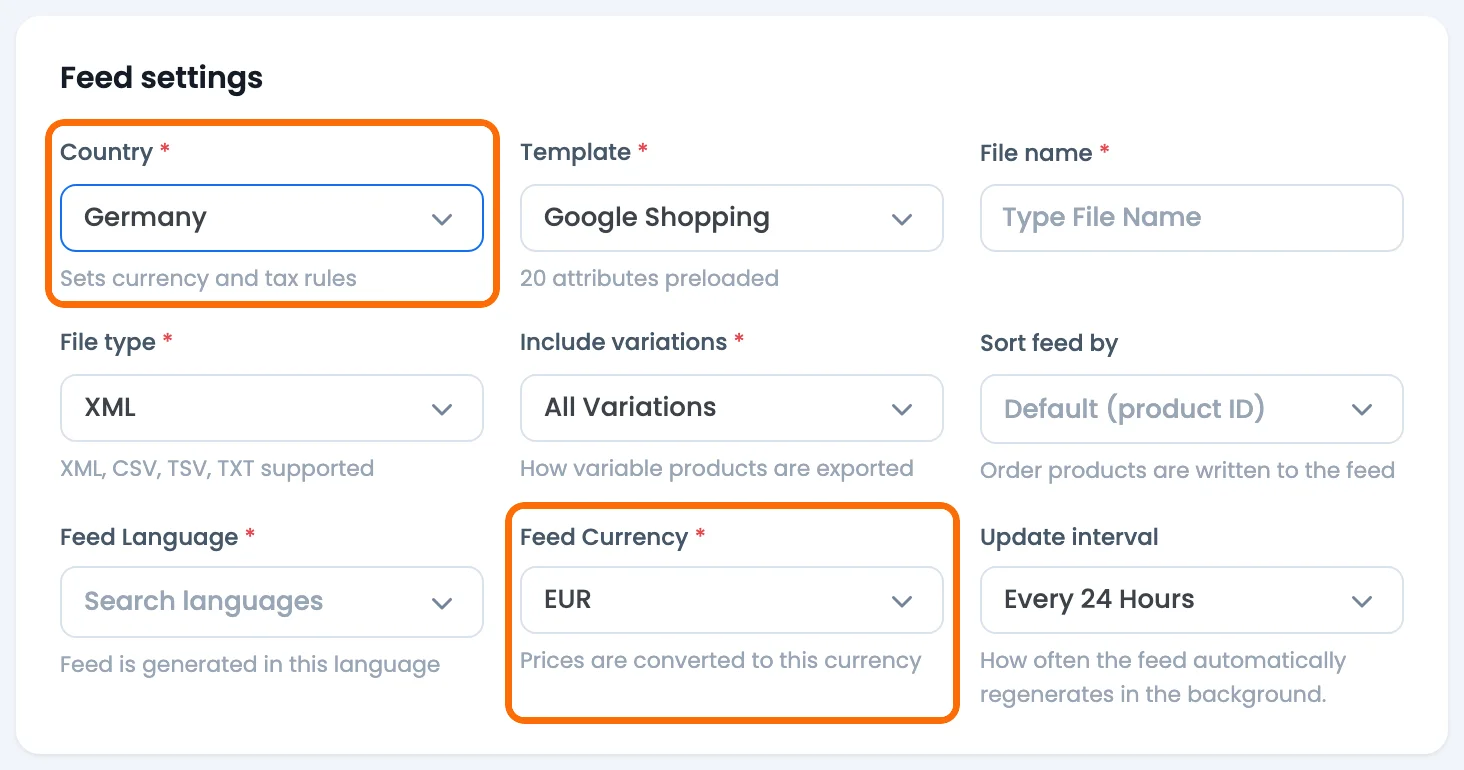
Task: Open the Template dropdown showing Google Shopping
Action: click(732, 218)
